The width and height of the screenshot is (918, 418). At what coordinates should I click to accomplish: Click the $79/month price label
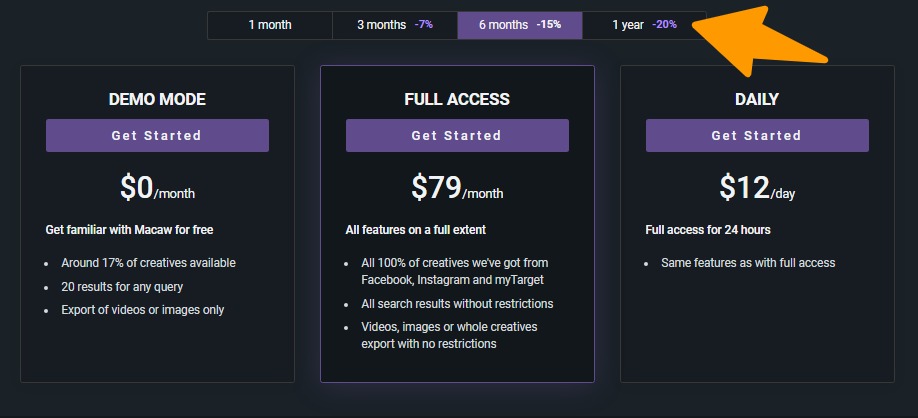point(457,188)
